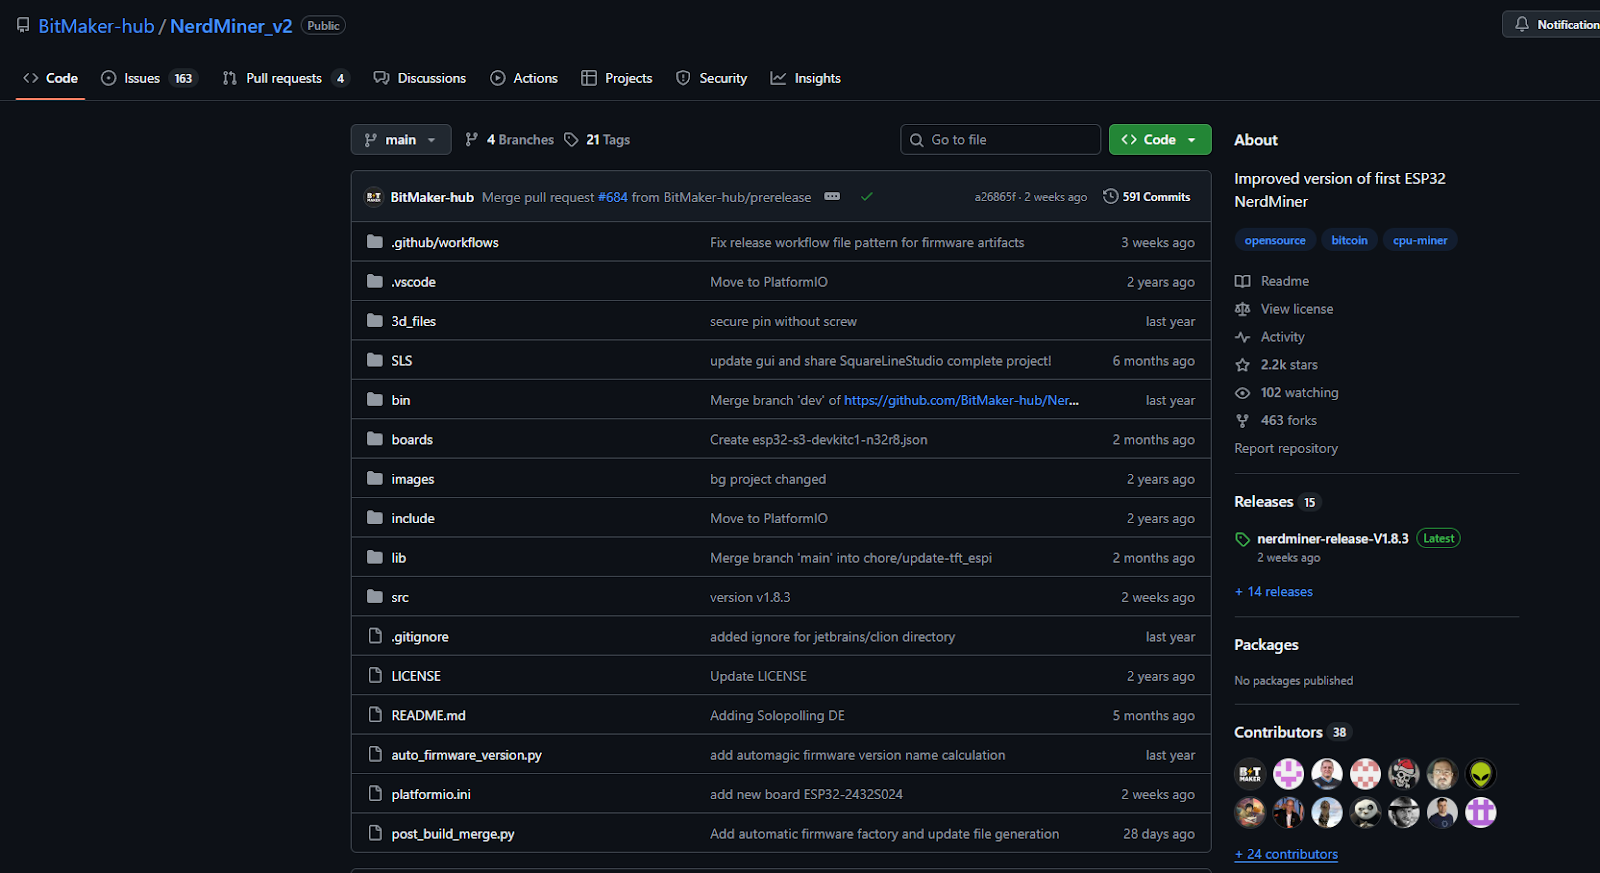Open the main branch dropdown
1600x873 pixels.
(400, 140)
